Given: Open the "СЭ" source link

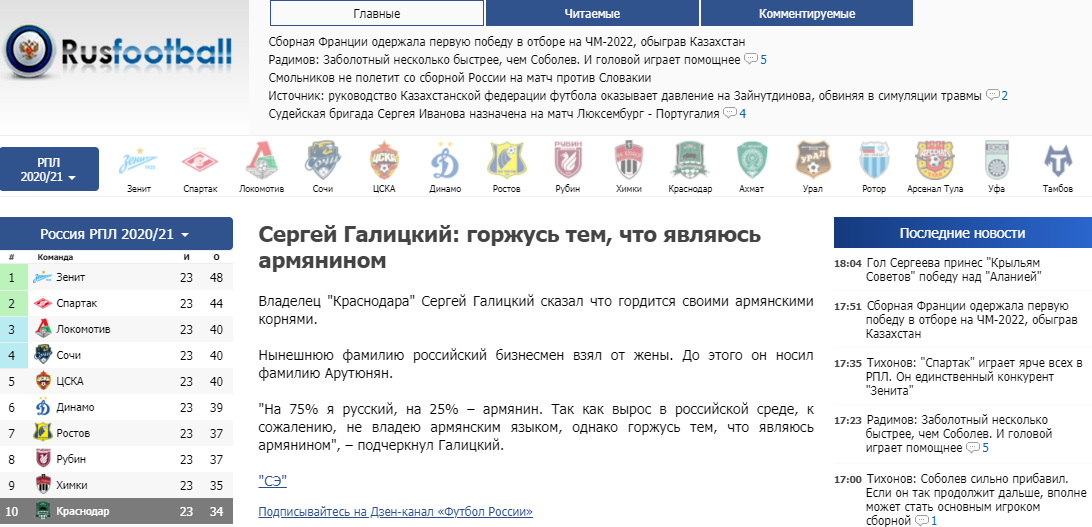Looking at the screenshot, I should pos(272,481).
